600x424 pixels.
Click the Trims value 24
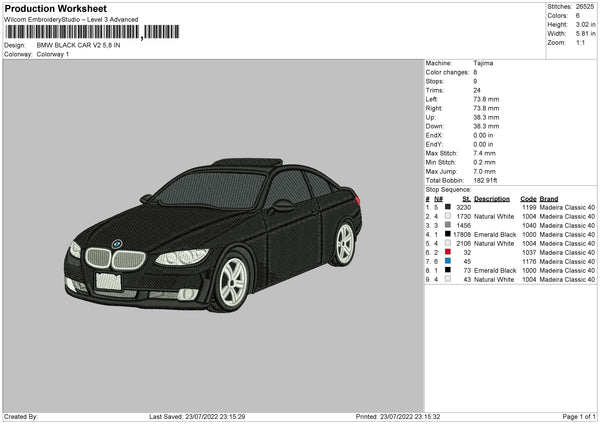[x=477, y=91]
